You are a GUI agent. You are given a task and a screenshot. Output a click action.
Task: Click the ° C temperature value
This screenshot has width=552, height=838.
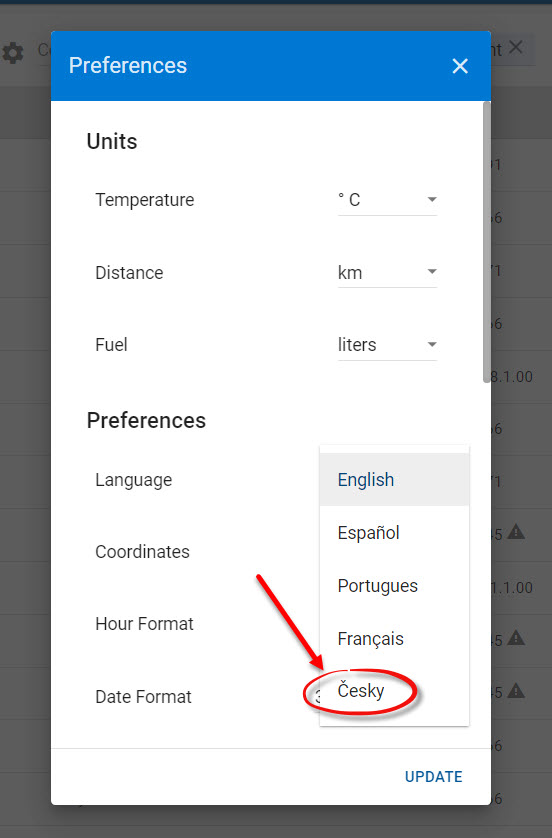point(349,200)
